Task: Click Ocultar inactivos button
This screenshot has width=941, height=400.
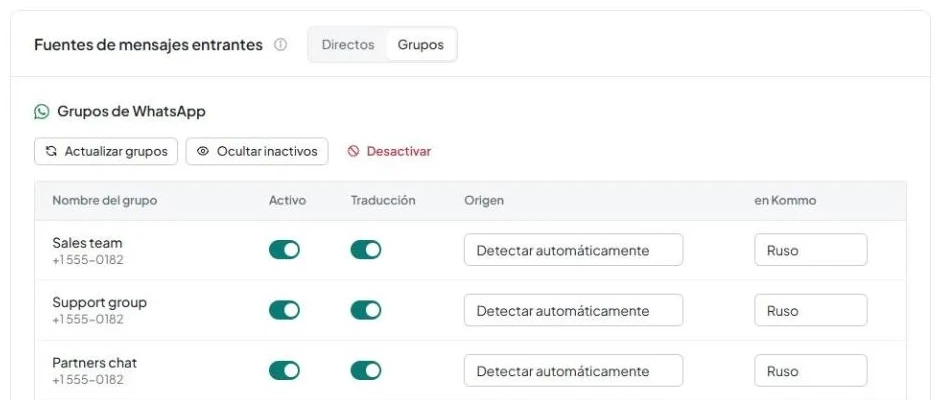Action: click(x=257, y=151)
